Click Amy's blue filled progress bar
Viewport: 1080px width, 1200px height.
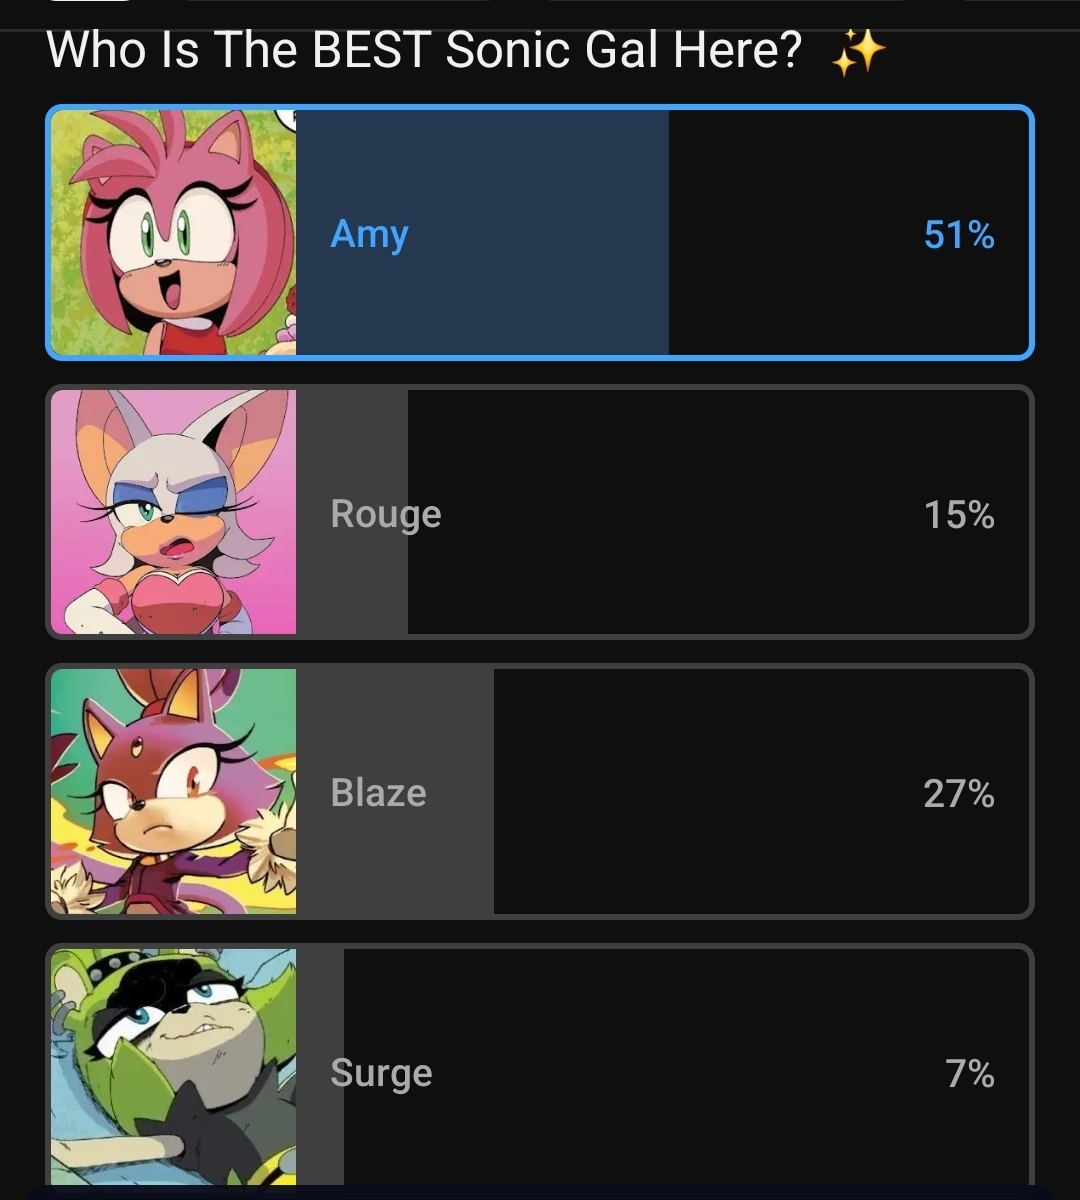(482, 232)
